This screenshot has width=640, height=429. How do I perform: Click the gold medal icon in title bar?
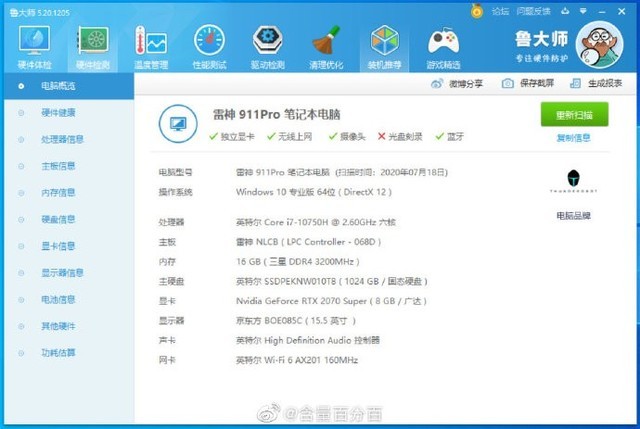(477, 11)
